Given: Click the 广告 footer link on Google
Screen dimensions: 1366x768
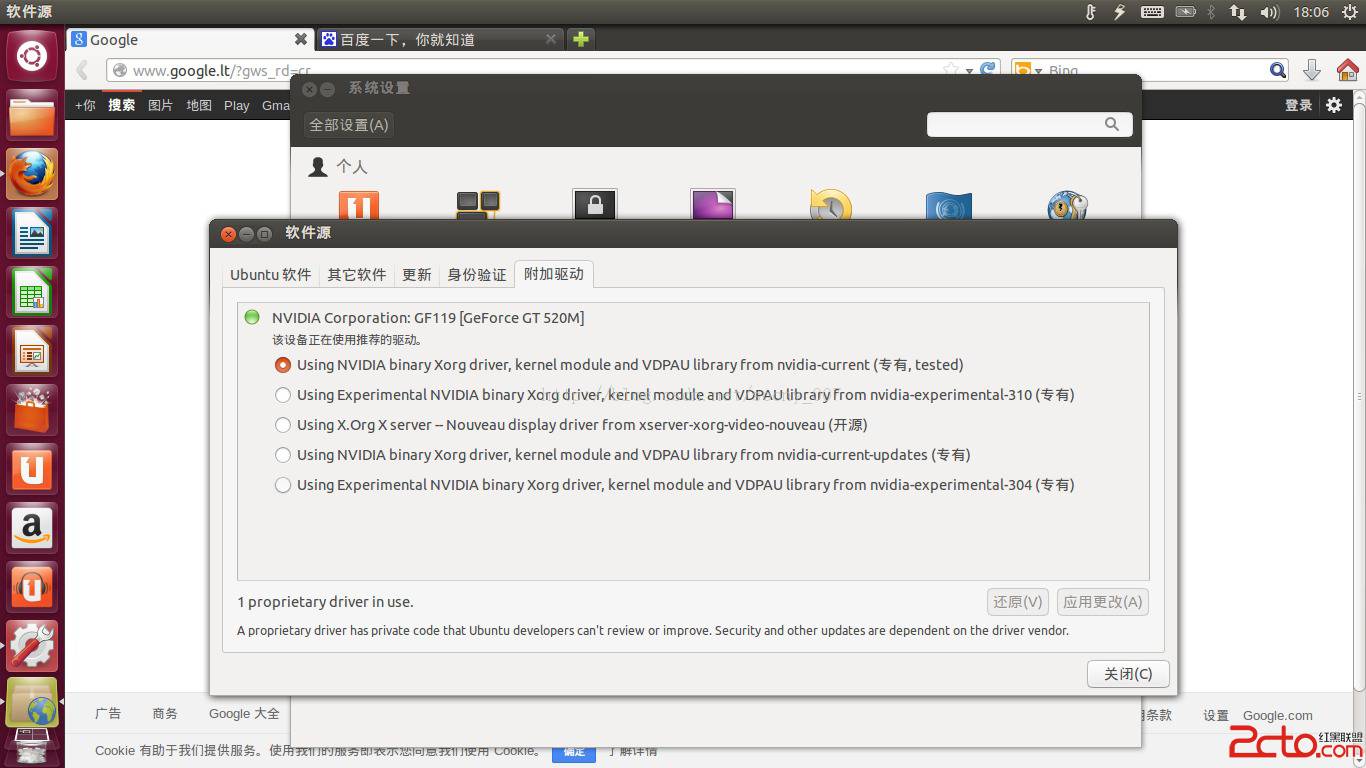Looking at the screenshot, I should tap(108, 714).
